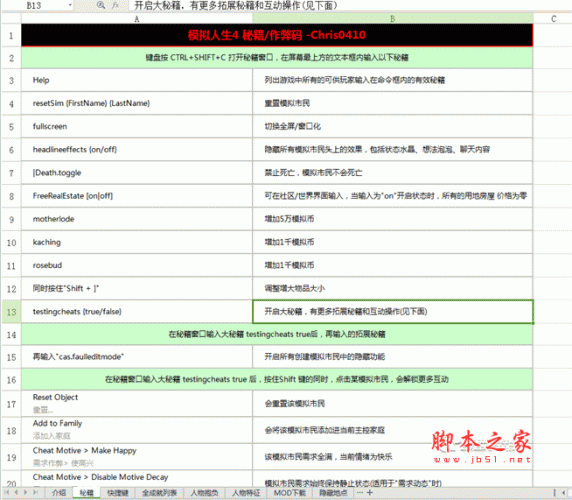Select row 9 header

pyautogui.click(x=11, y=219)
